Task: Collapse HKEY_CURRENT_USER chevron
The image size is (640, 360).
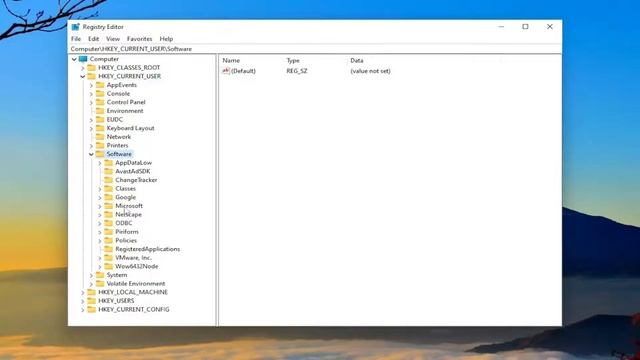Action: [x=83, y=76]
